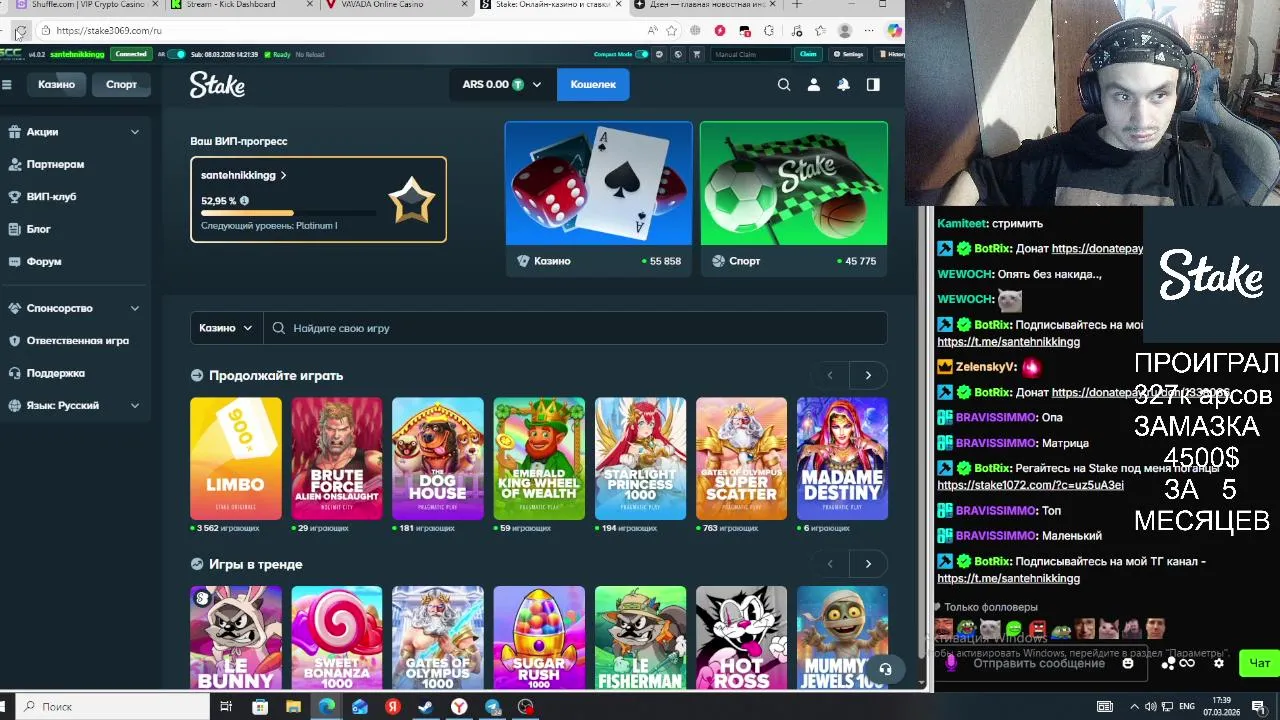
Task: Click the infinity icon in chat bar
Action: pos(1187,663)
